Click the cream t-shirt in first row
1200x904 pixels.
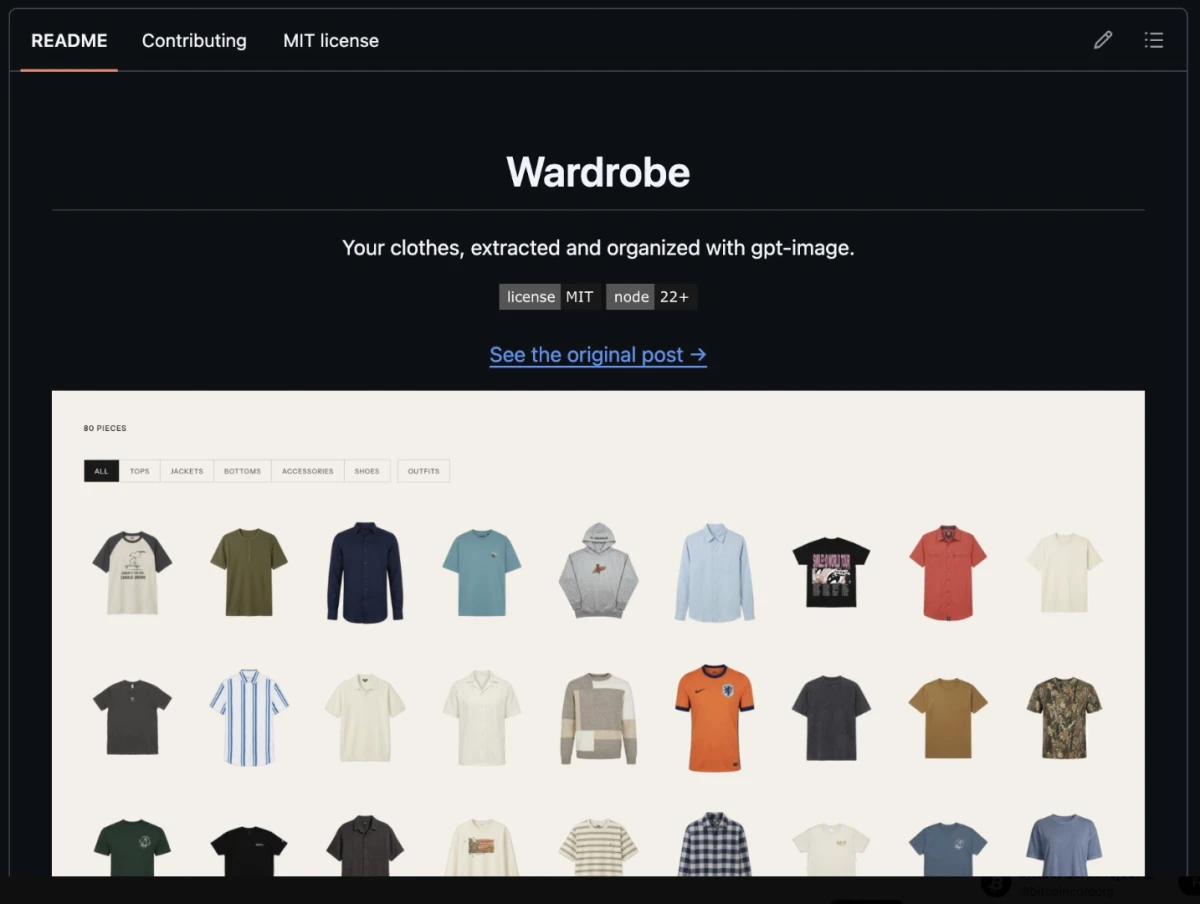pyautogui.click(x=1064, y=572)
